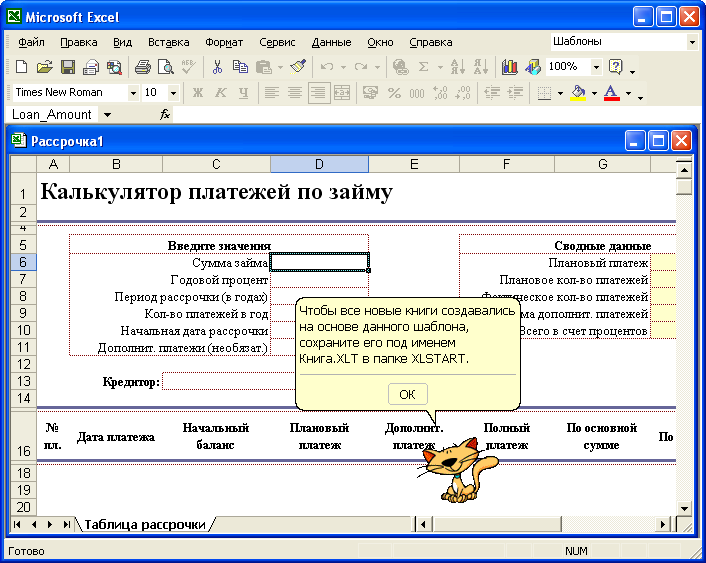Open the zoom 100% dropdown
This screenshot has width=706, height=563.
pyautogui.click(x=597, y=68)
